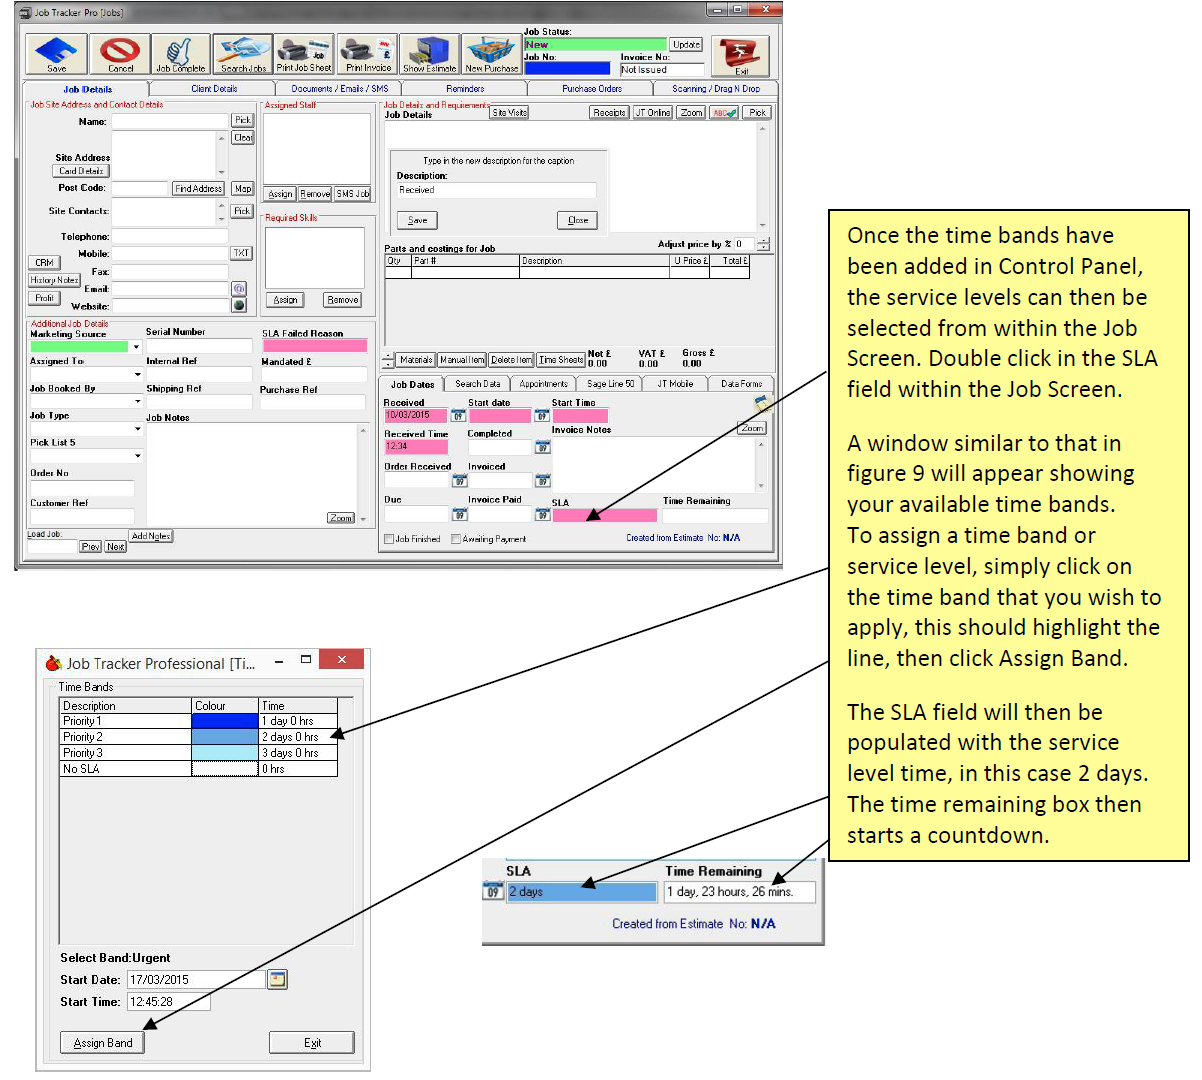Click the Description field containing 'Received'
The height and width of the screenshot is (1080, 1202).
496,190
